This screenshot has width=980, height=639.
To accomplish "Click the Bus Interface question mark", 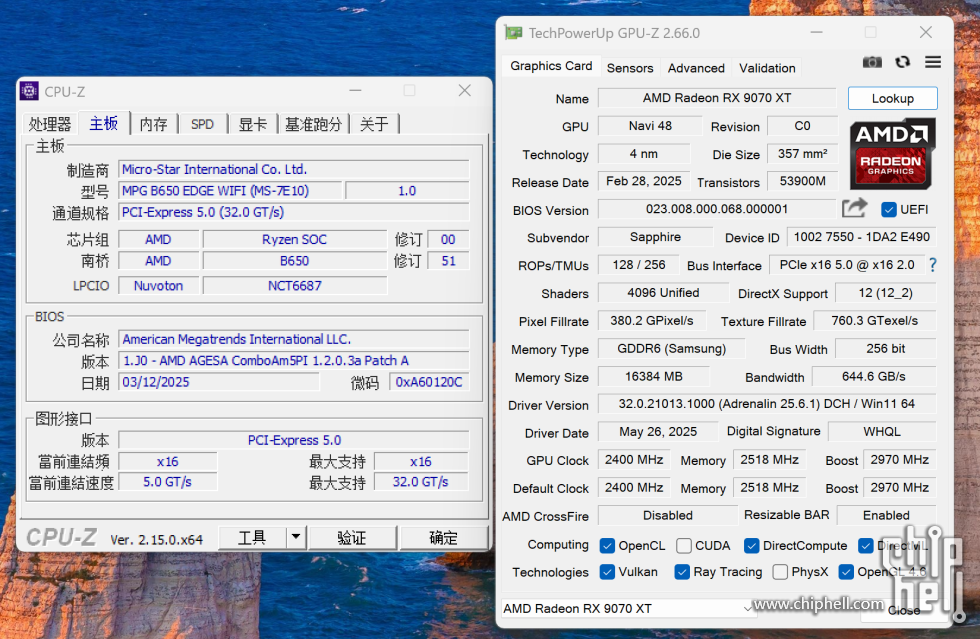I will [932, 265].
